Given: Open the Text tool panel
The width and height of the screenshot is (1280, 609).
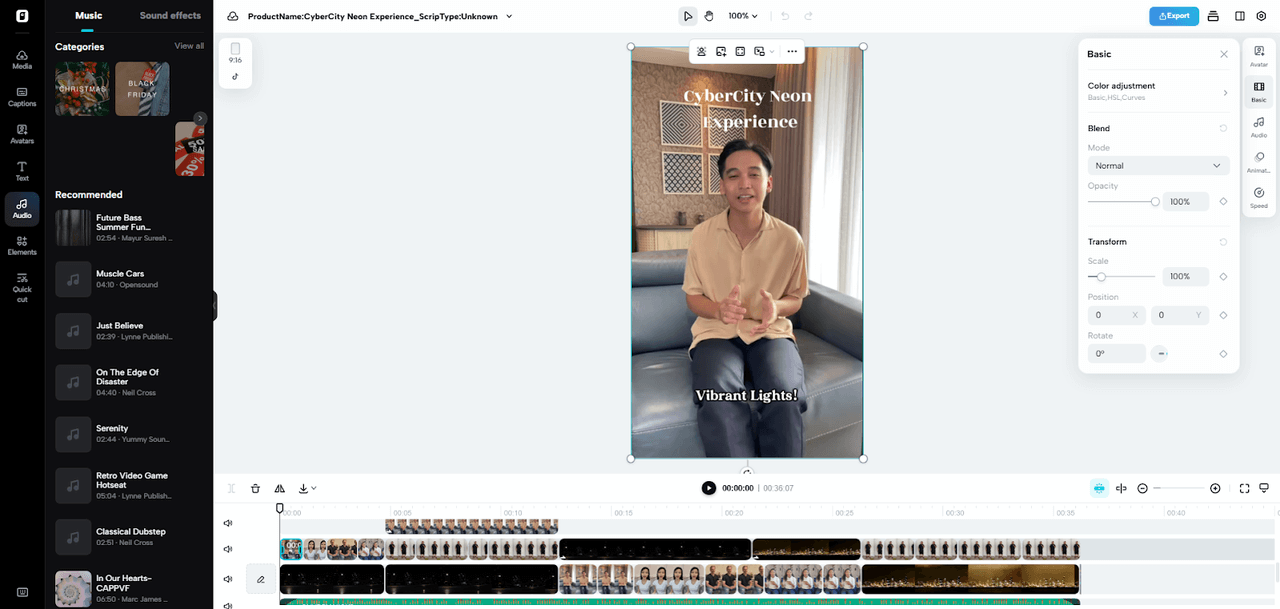Looking at the screenshot, I should pyautogui.click(x=22, y=171).
